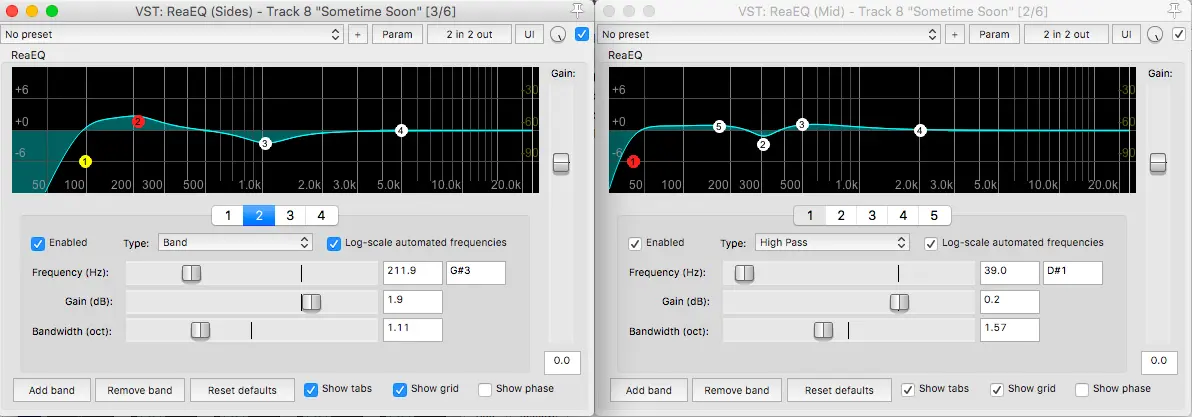This screenshot has height=417, width=1192.
Task: Enable Show phase in Mid ReaEQ
Action: point(1082,389)
